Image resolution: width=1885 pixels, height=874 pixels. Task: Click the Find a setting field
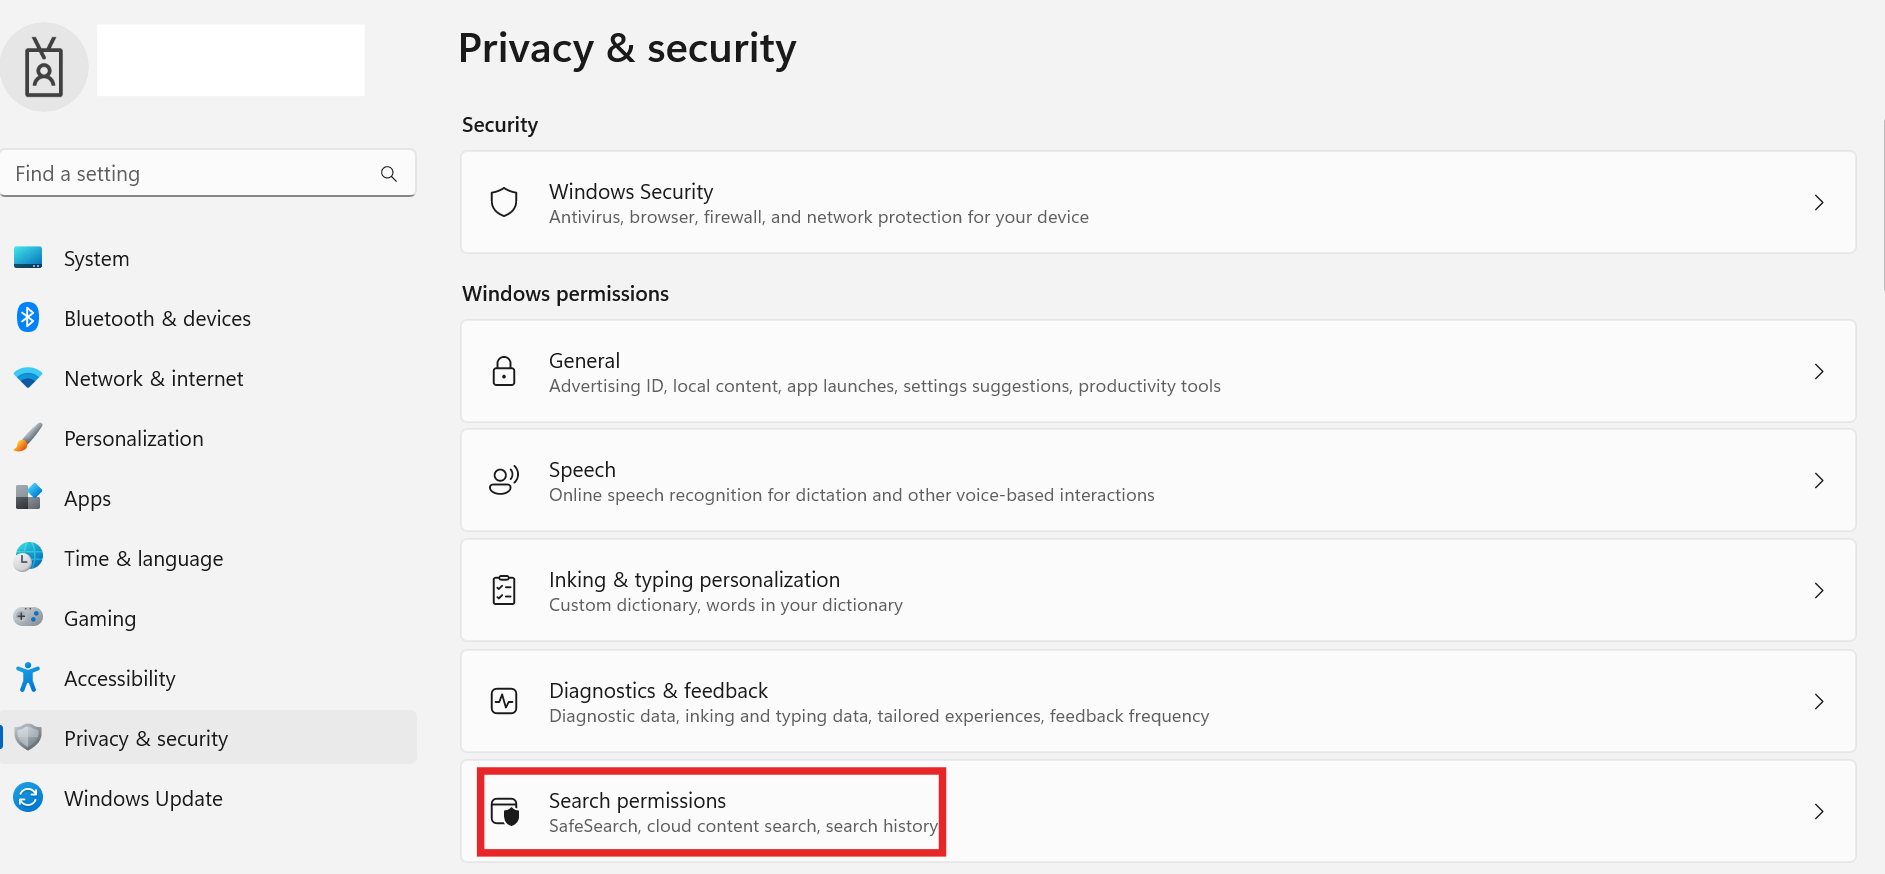coord(208,174)
